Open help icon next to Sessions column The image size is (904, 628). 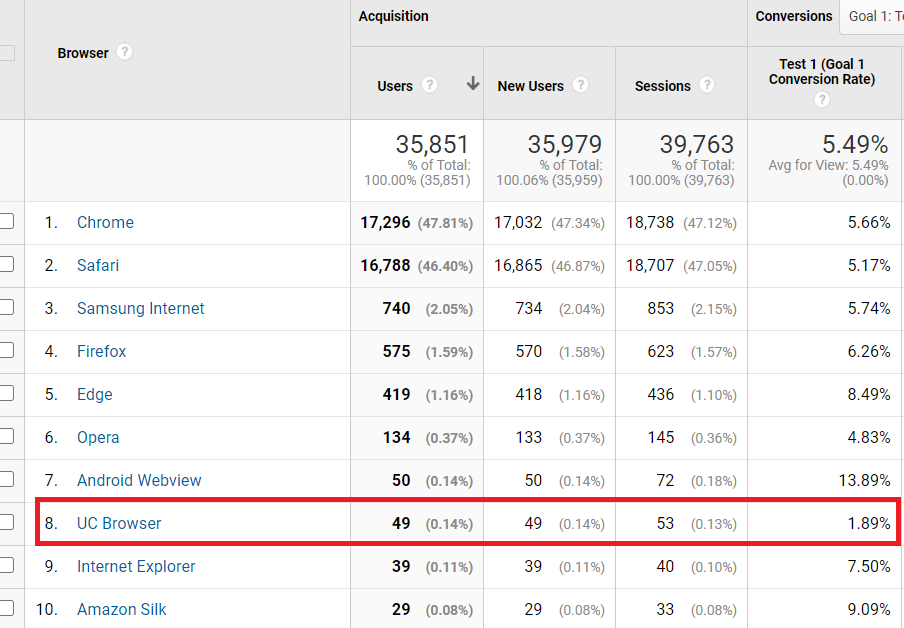pyautogui.click(x=707, y=85)
